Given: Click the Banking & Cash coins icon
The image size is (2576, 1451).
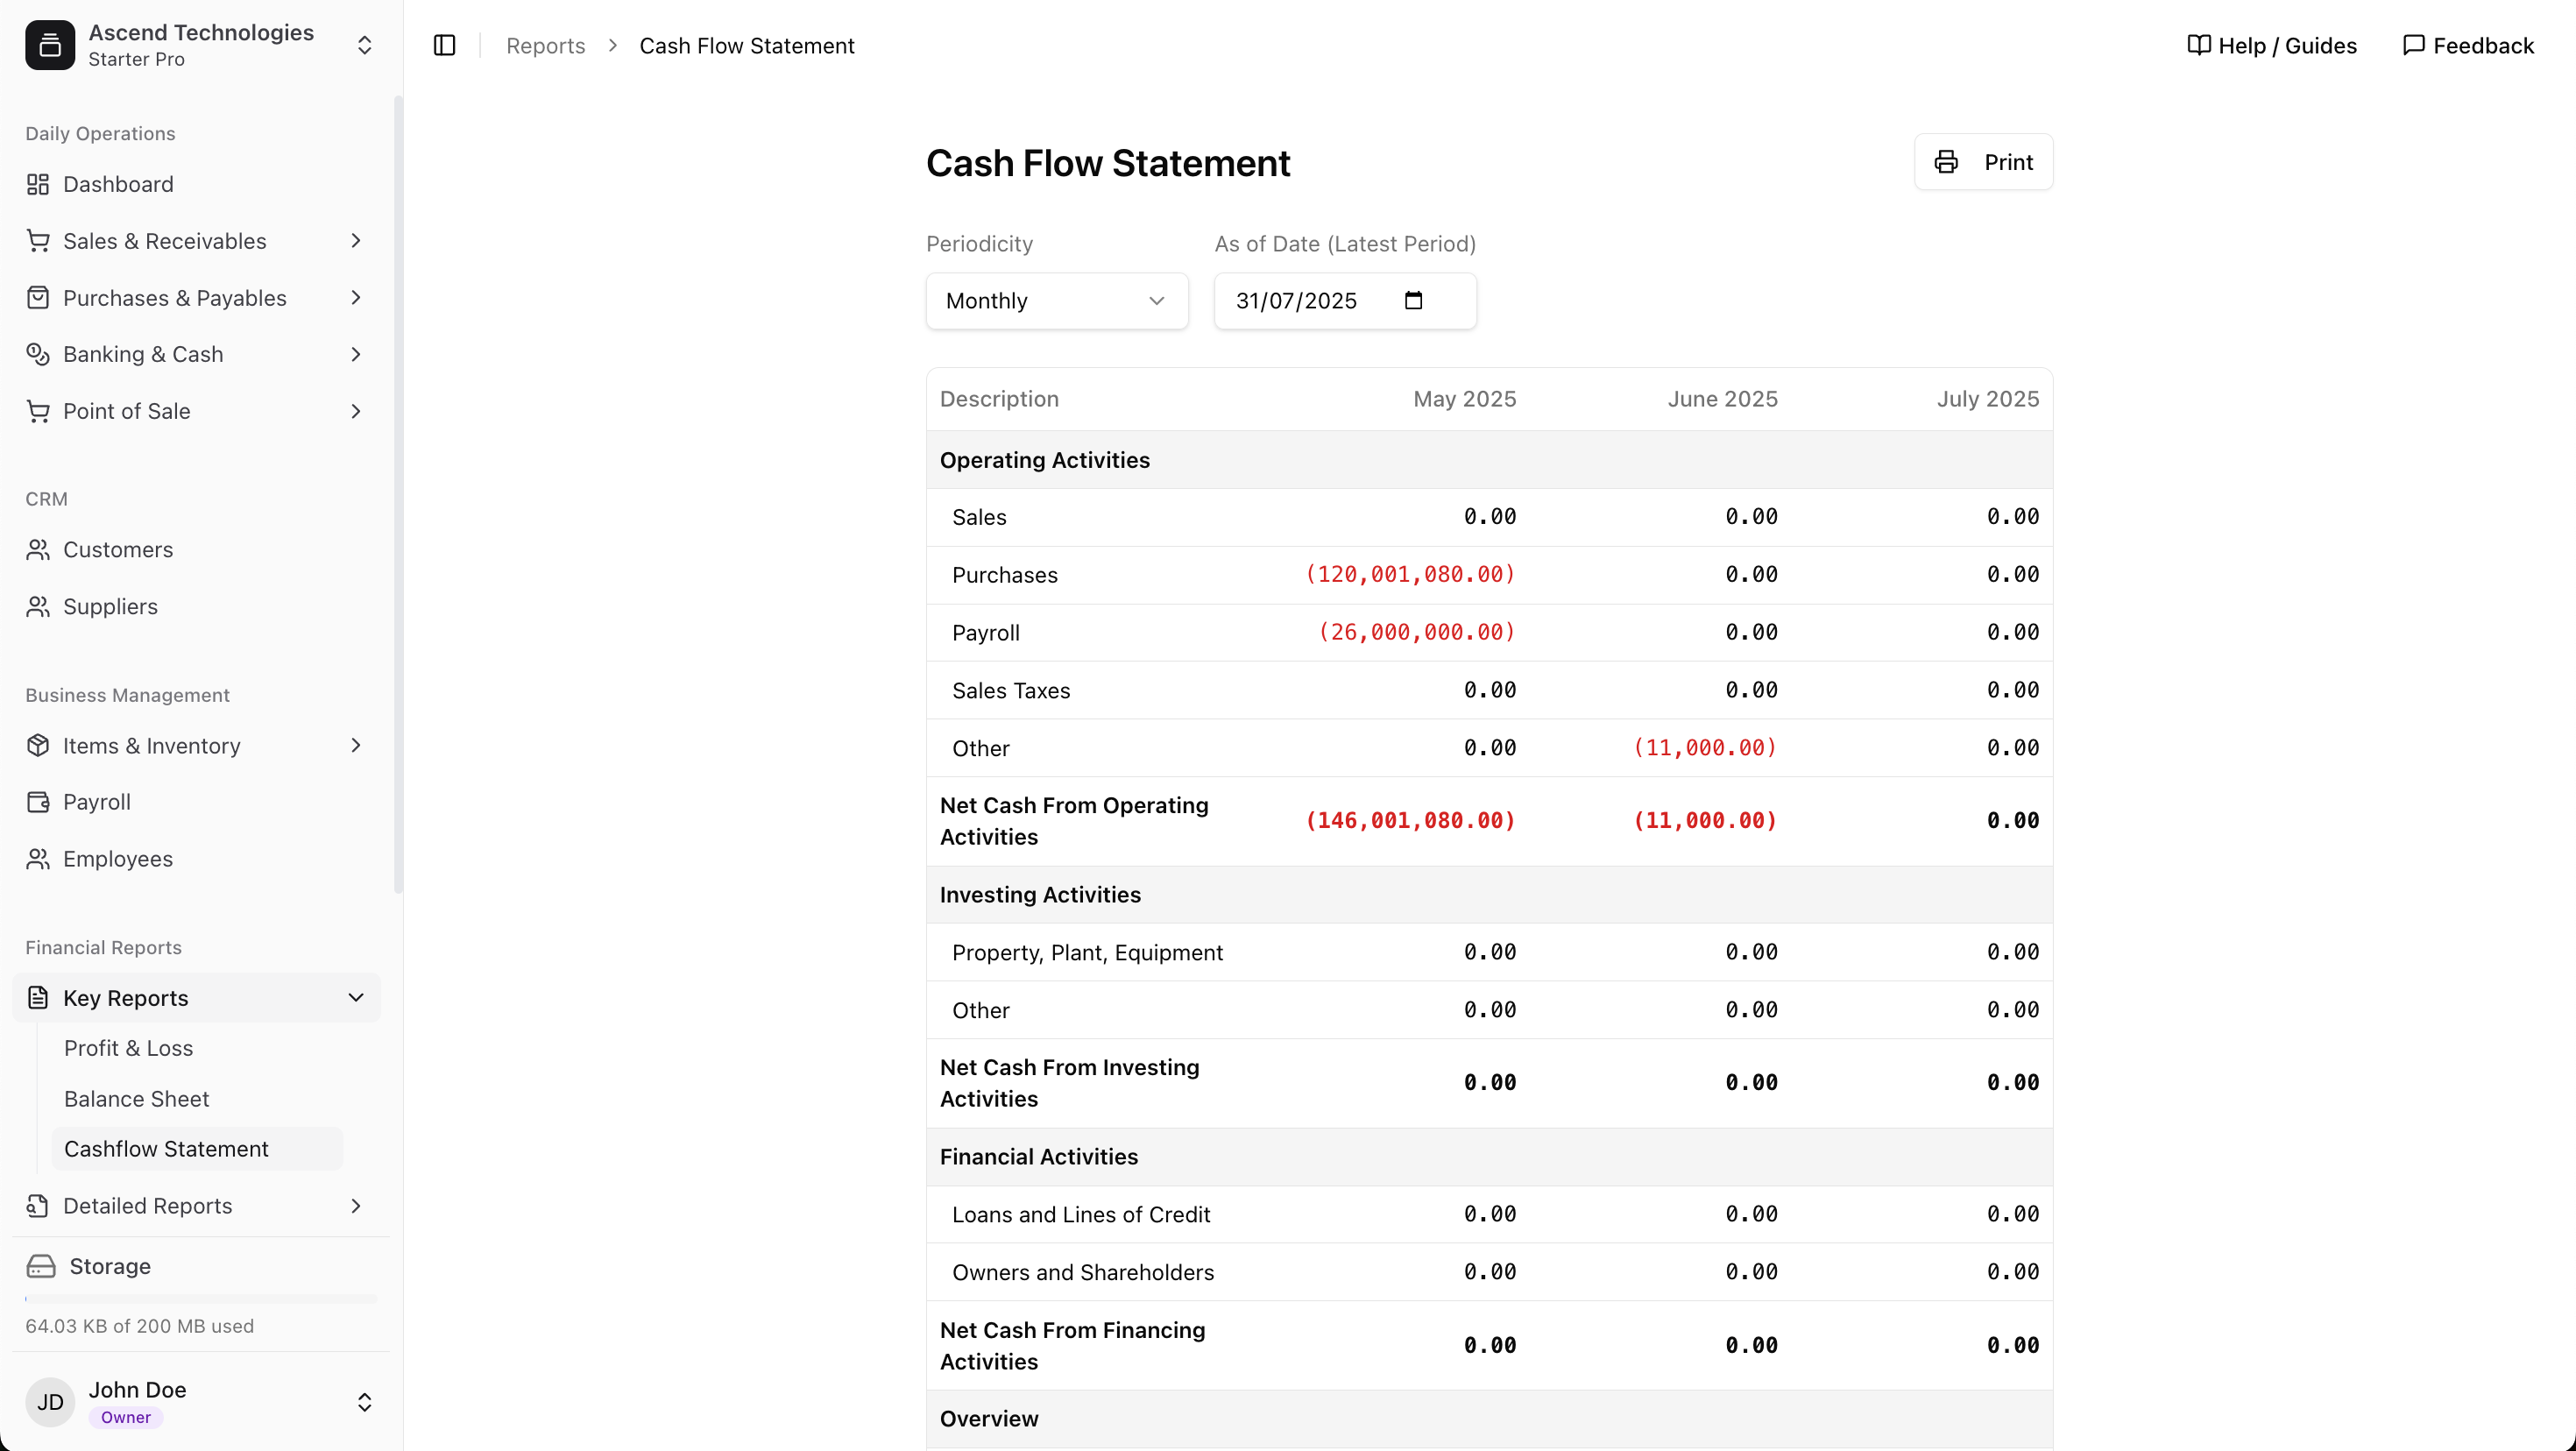Looking at the screenshot, I should click(38, 354).
